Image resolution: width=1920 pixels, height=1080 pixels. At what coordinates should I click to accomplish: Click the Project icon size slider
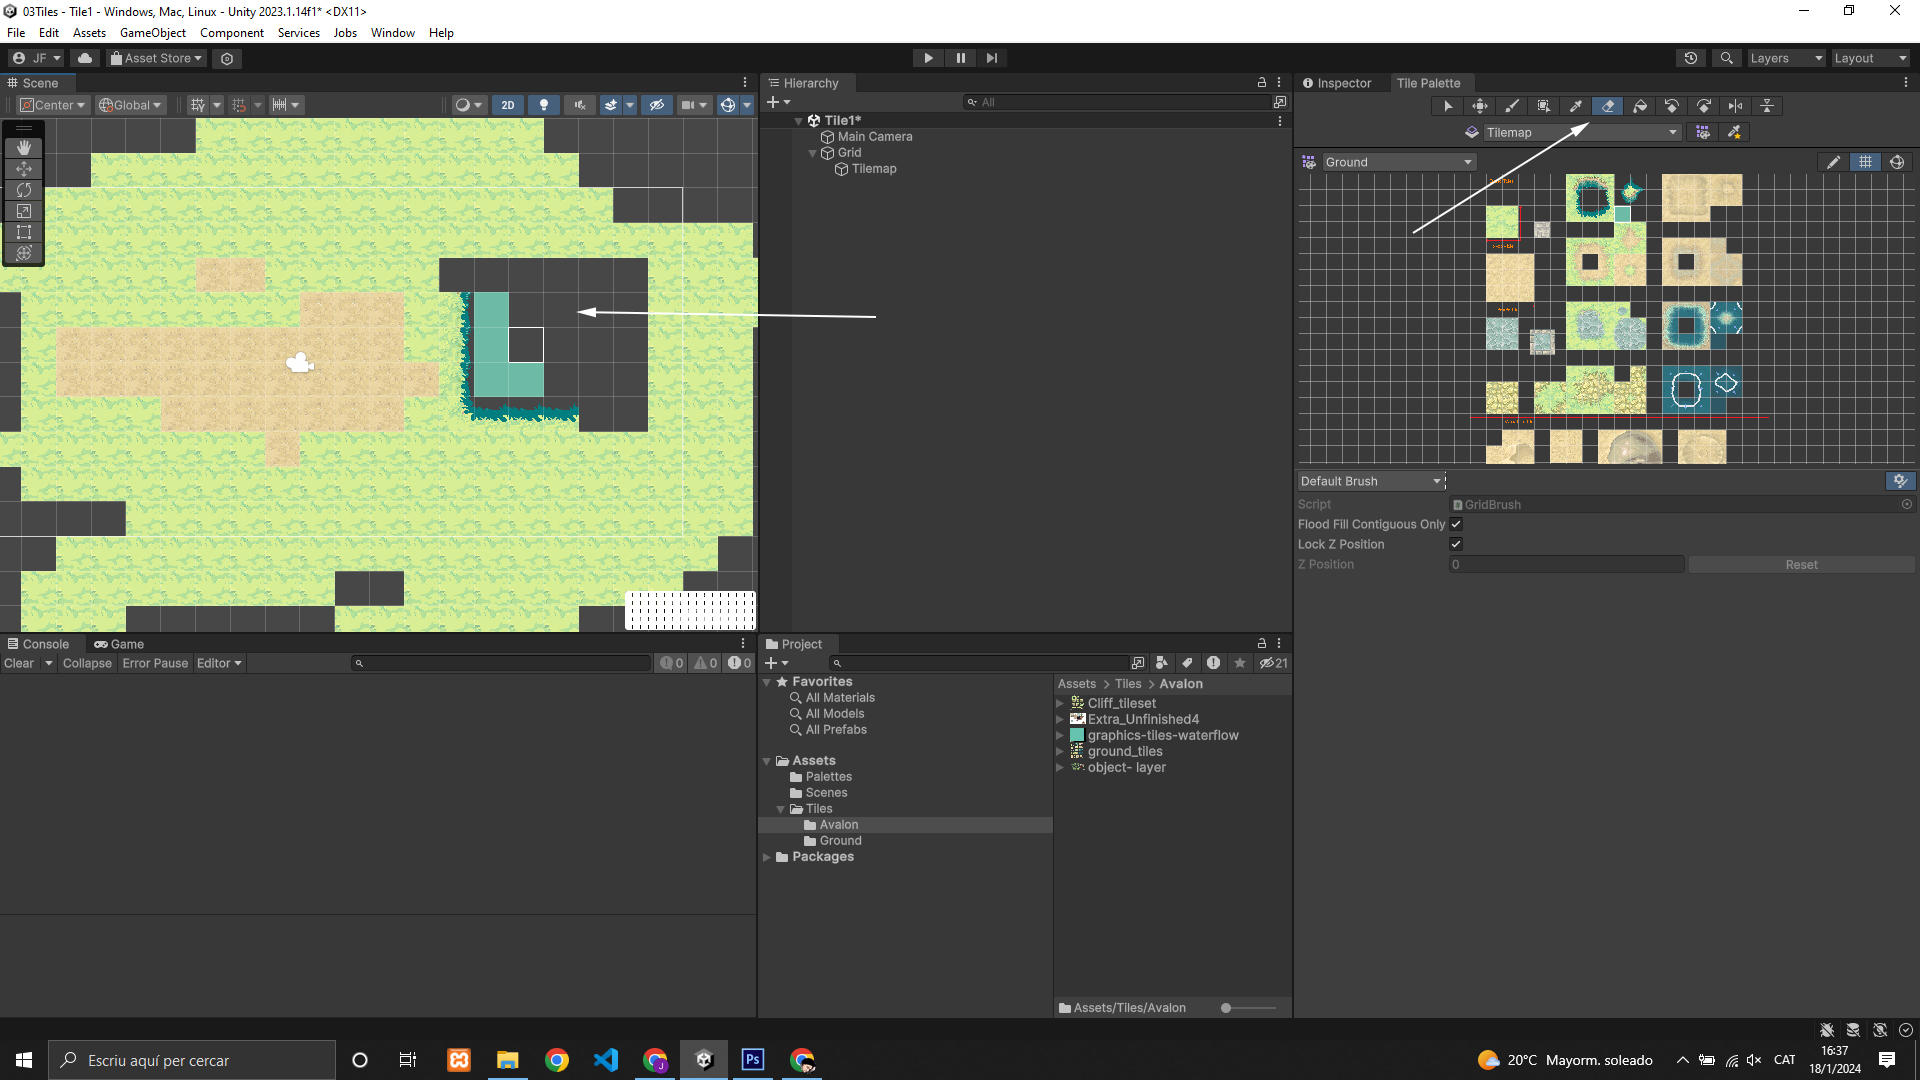tap(1227, 1008)
